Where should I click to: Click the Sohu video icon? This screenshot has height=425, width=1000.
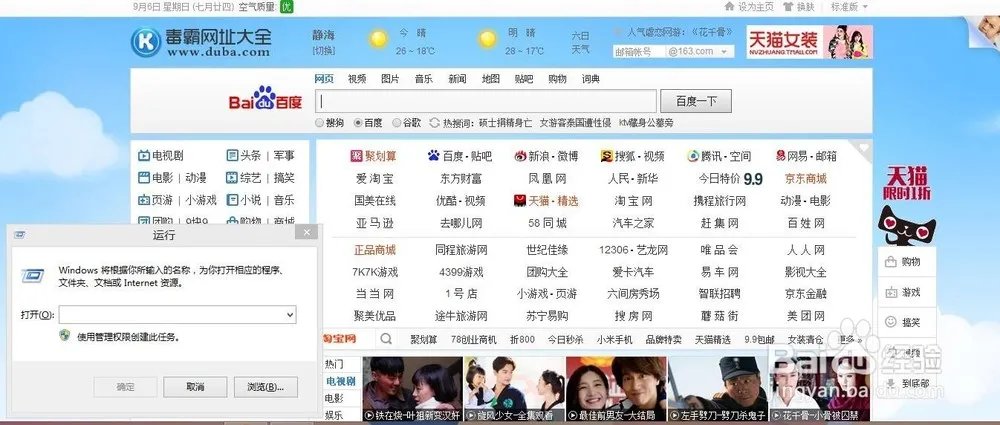pos(606,156)
